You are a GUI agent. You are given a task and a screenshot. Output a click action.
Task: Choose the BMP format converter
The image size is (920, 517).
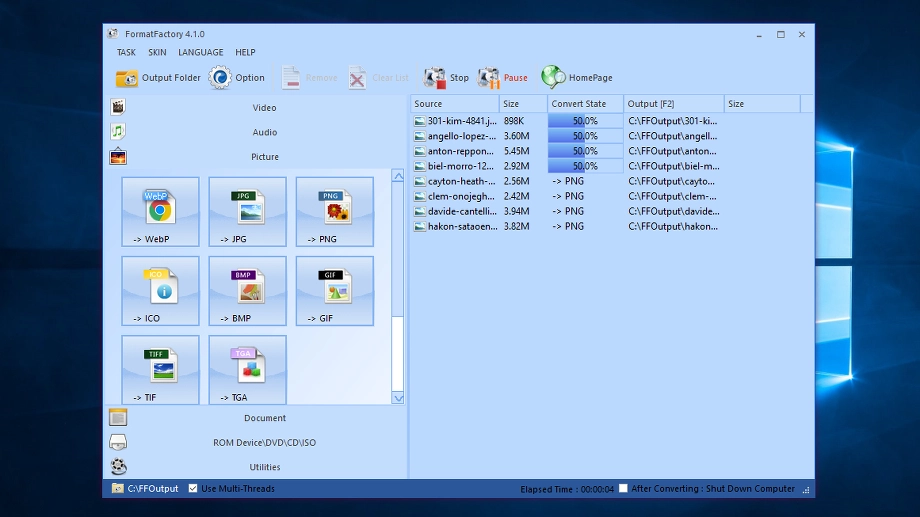tap(247, 290)
